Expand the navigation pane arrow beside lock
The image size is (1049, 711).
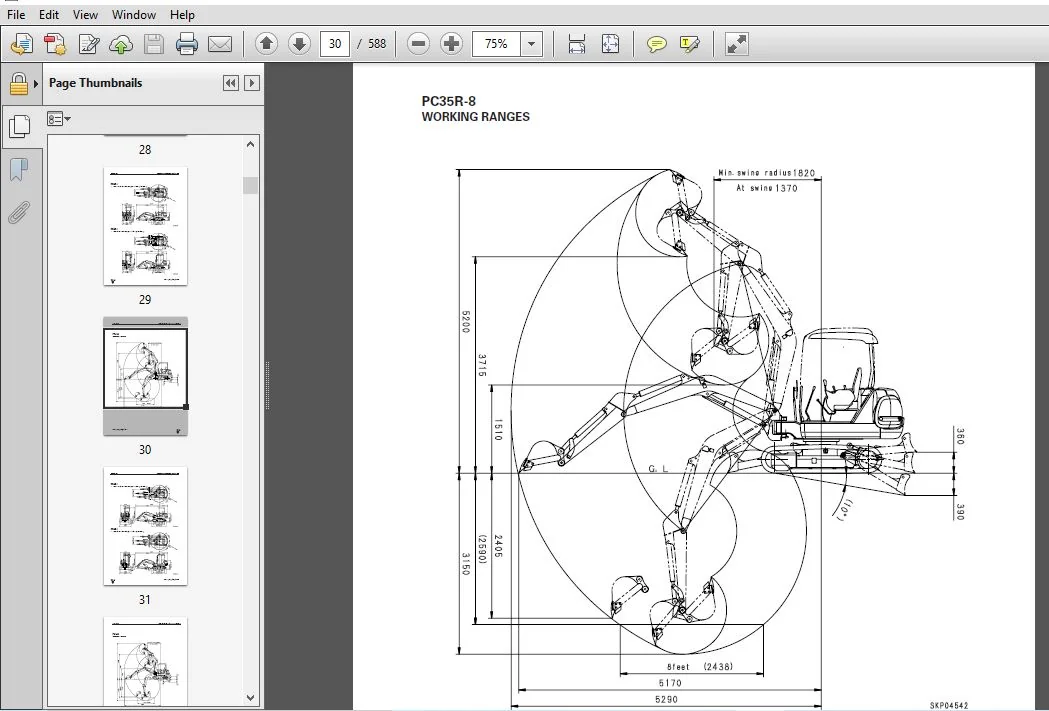click(x=35, y=84)
